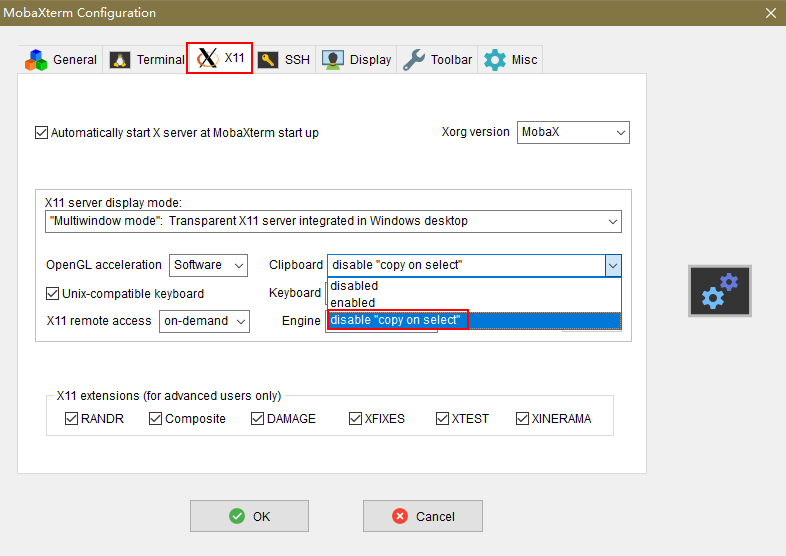Toggle the XFIXES extension checkbox
Viewport: 786px width, 556px height.
pyautogui.click(x=355, y=418)
